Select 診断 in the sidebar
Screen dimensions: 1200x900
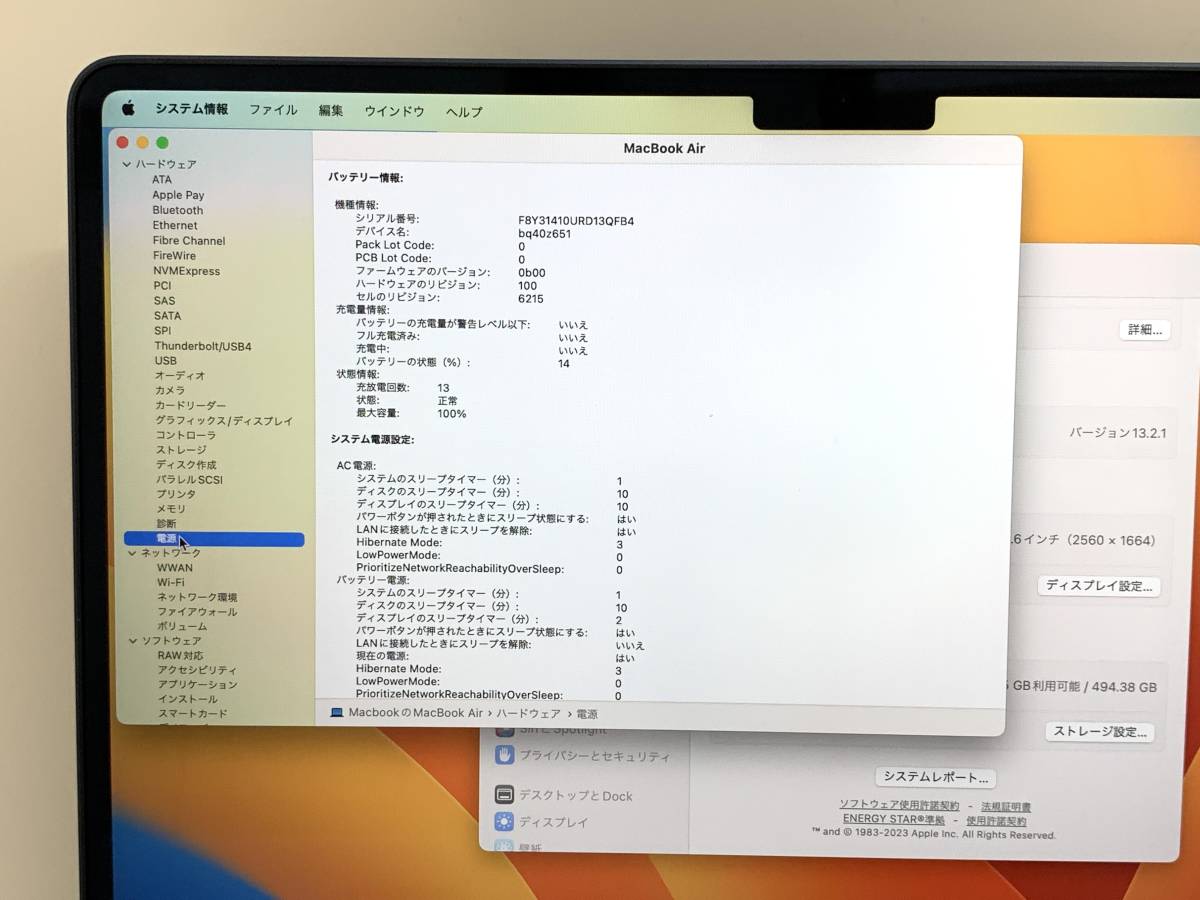(x=166, y=524)
